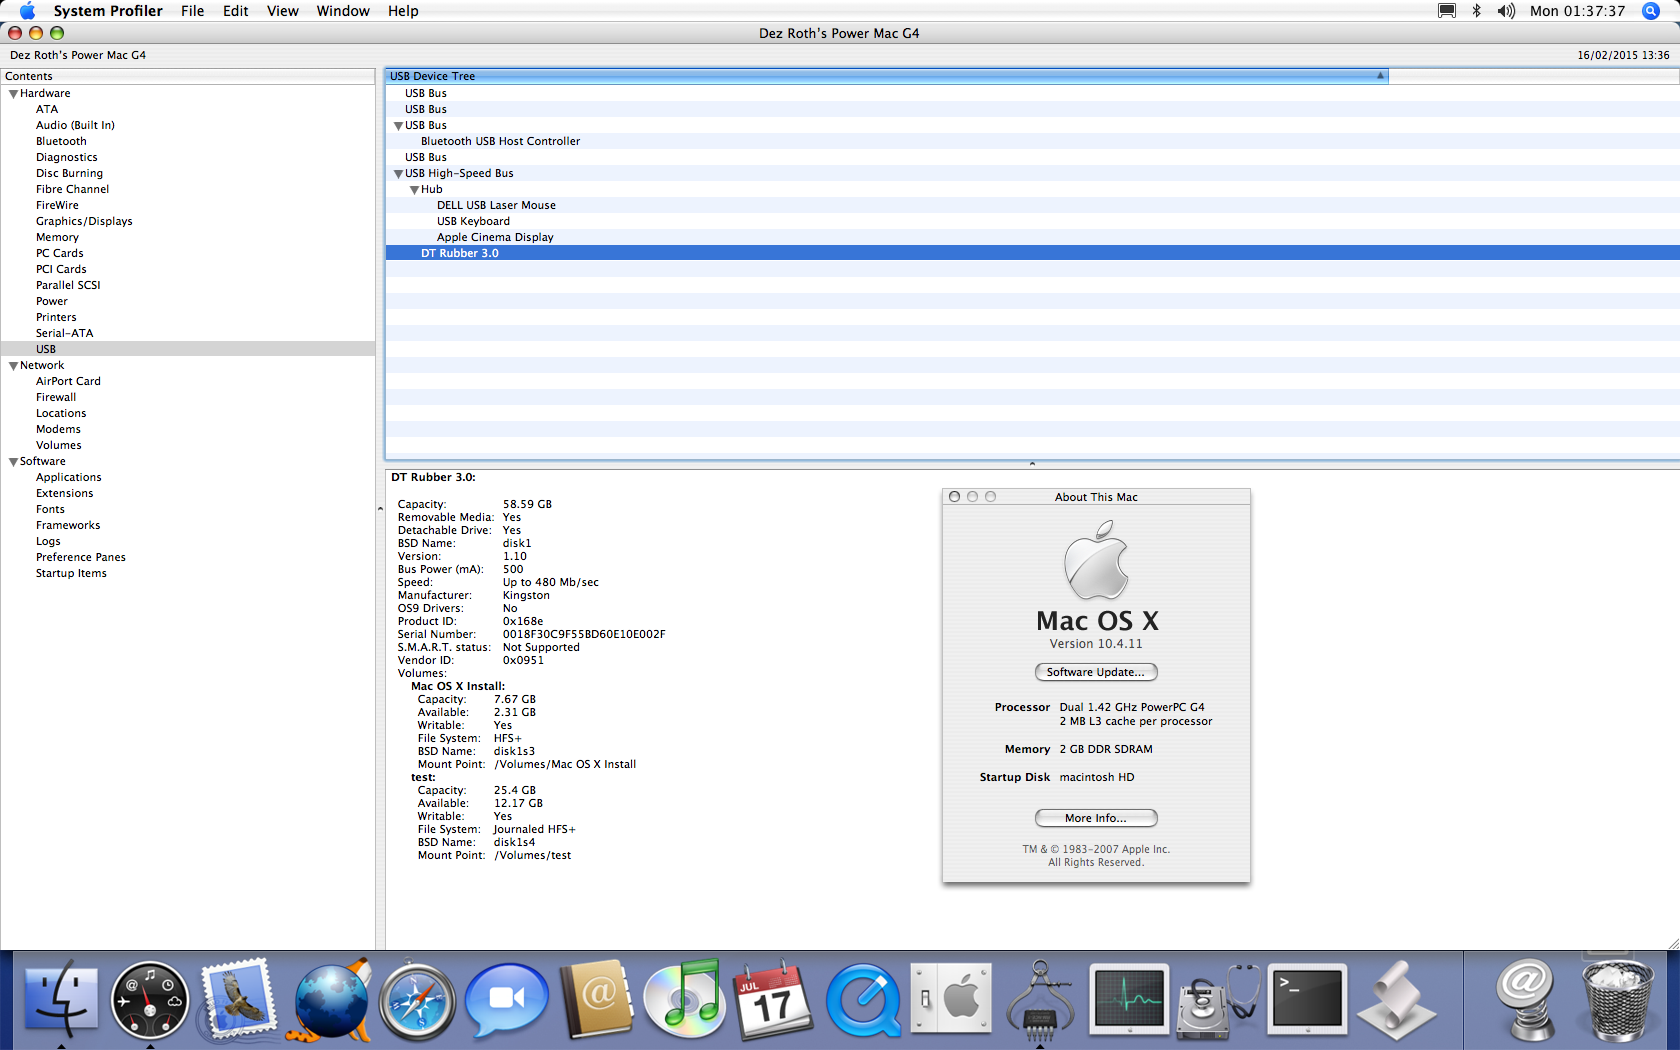Collapse the USB Bus with Bluetooth controller
The width and height of the screenshot is (1680, 1050).
click(398, 126)
